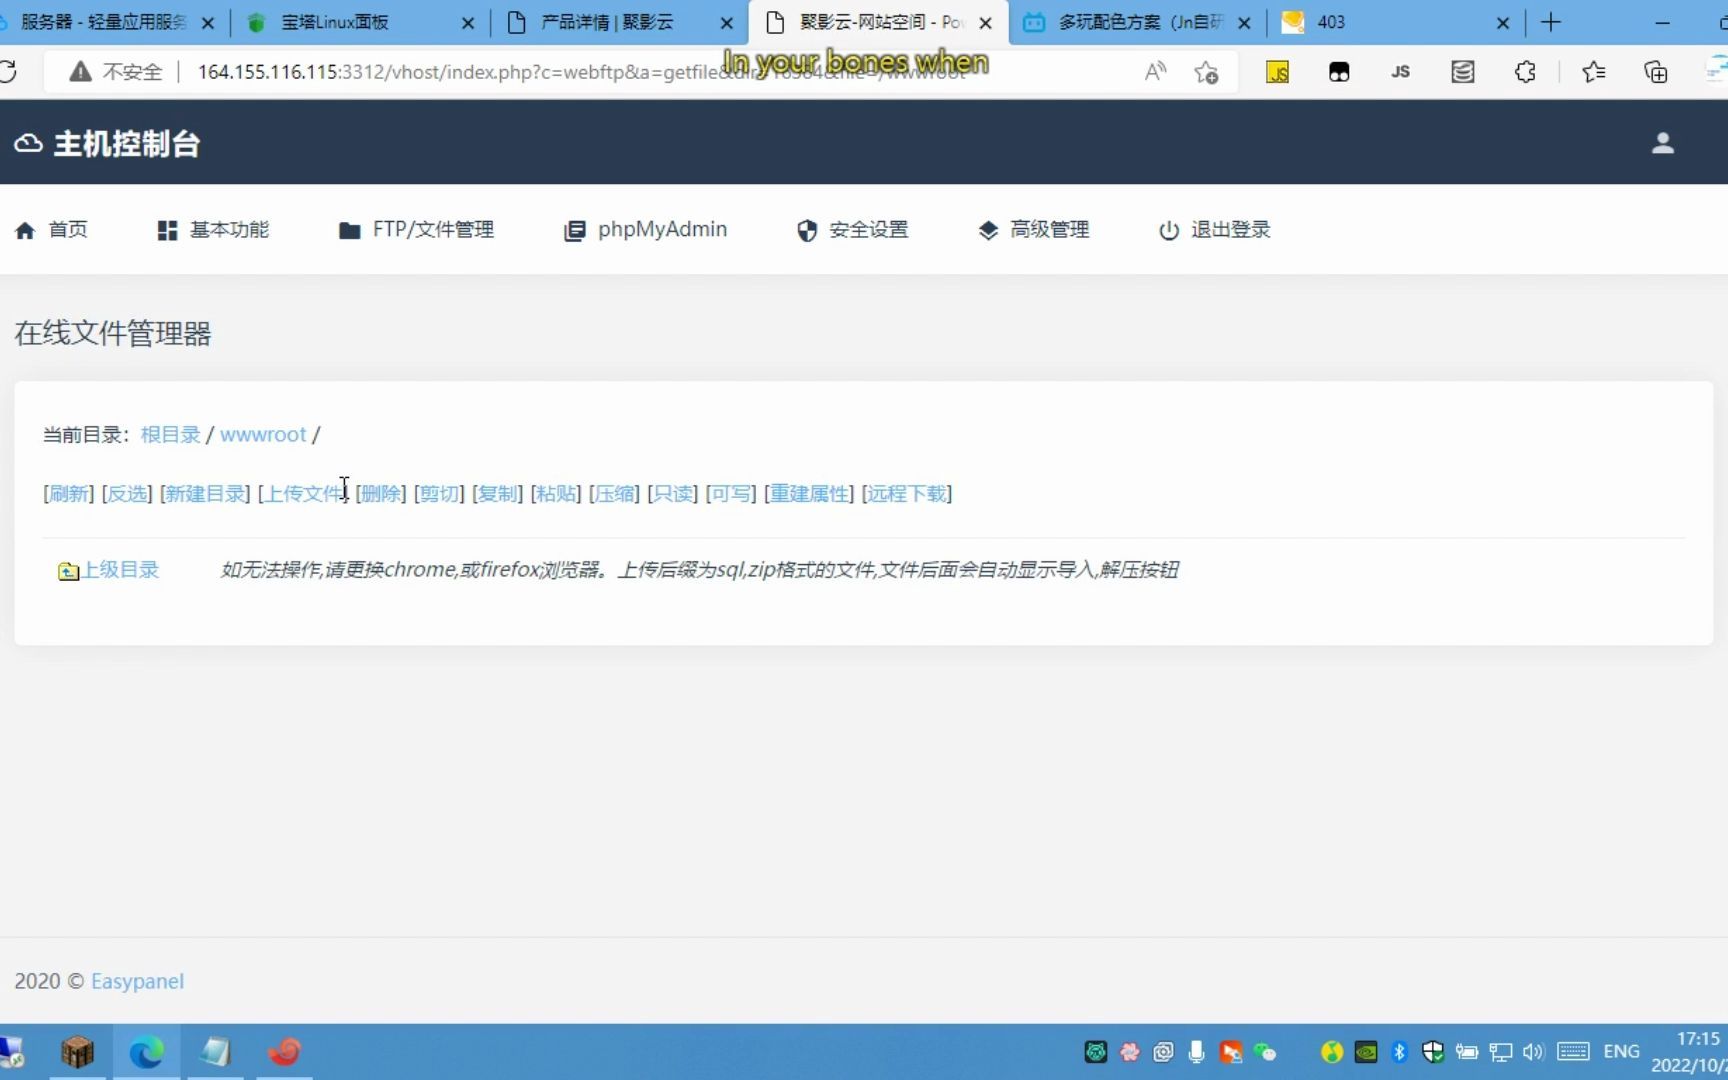Image resolution: width=1728 pixels, height=1080 pixels.
Task: Open the red swirl app in the taskbar
Action: click(284, 1052)
